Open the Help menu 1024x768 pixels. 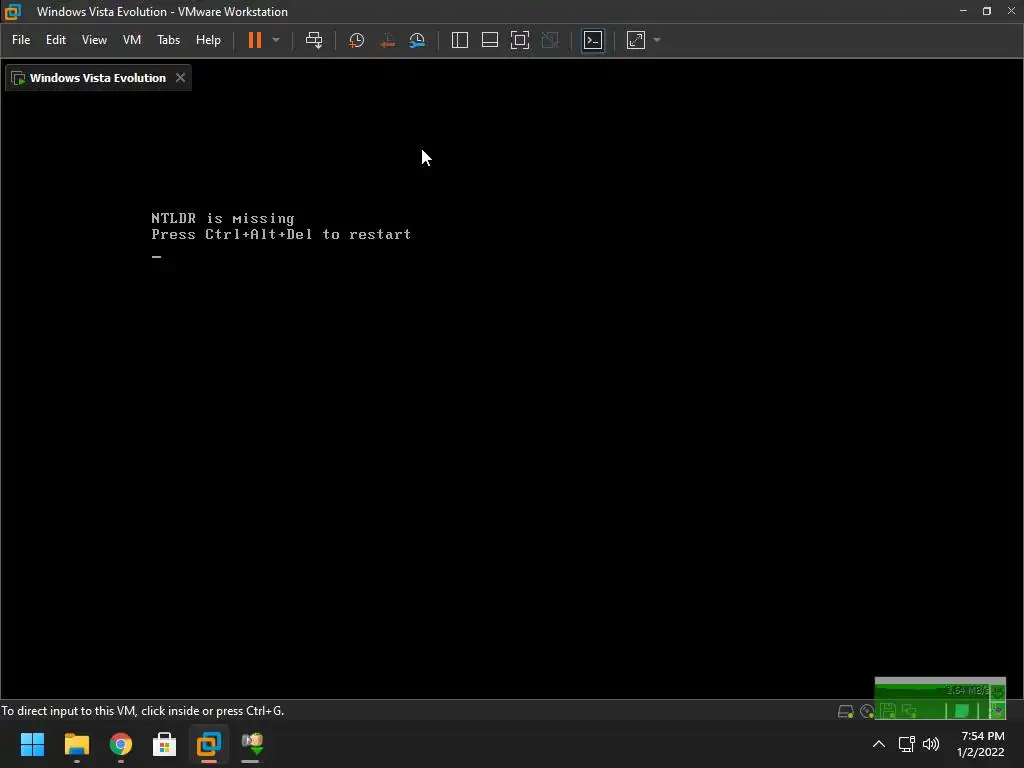click(208, 40)
